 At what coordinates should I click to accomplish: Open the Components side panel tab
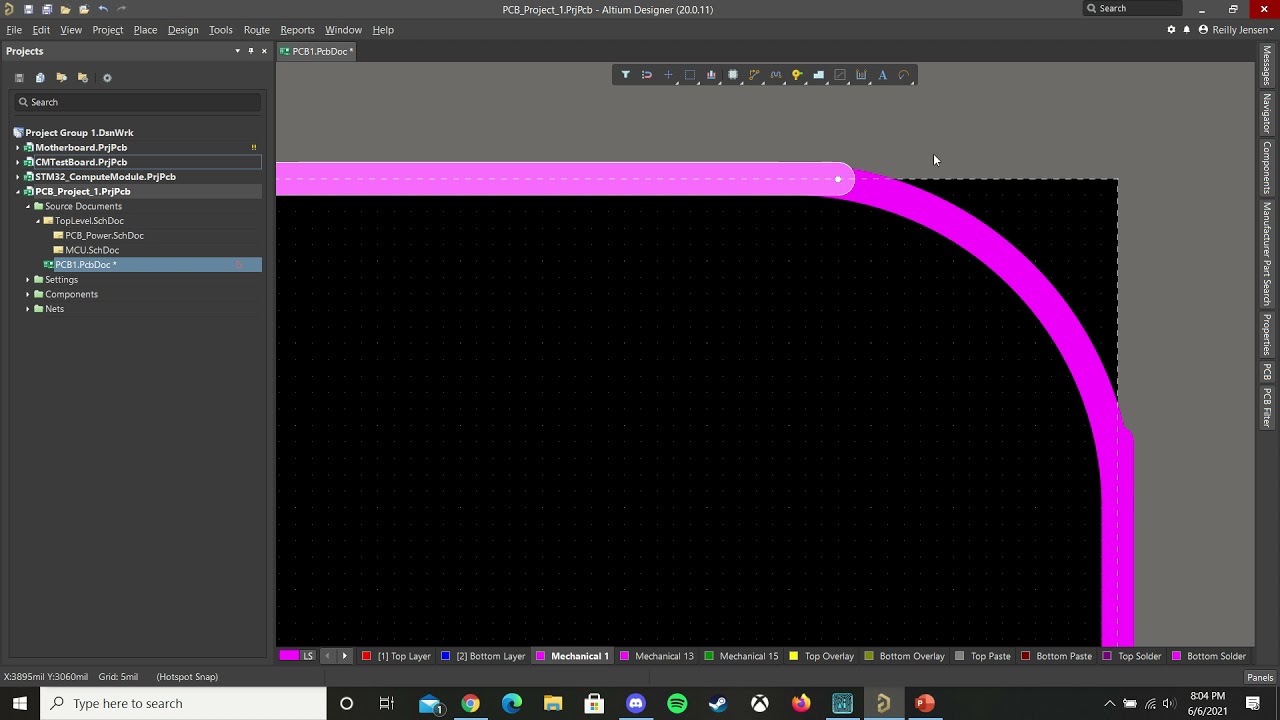(1267, 167)
